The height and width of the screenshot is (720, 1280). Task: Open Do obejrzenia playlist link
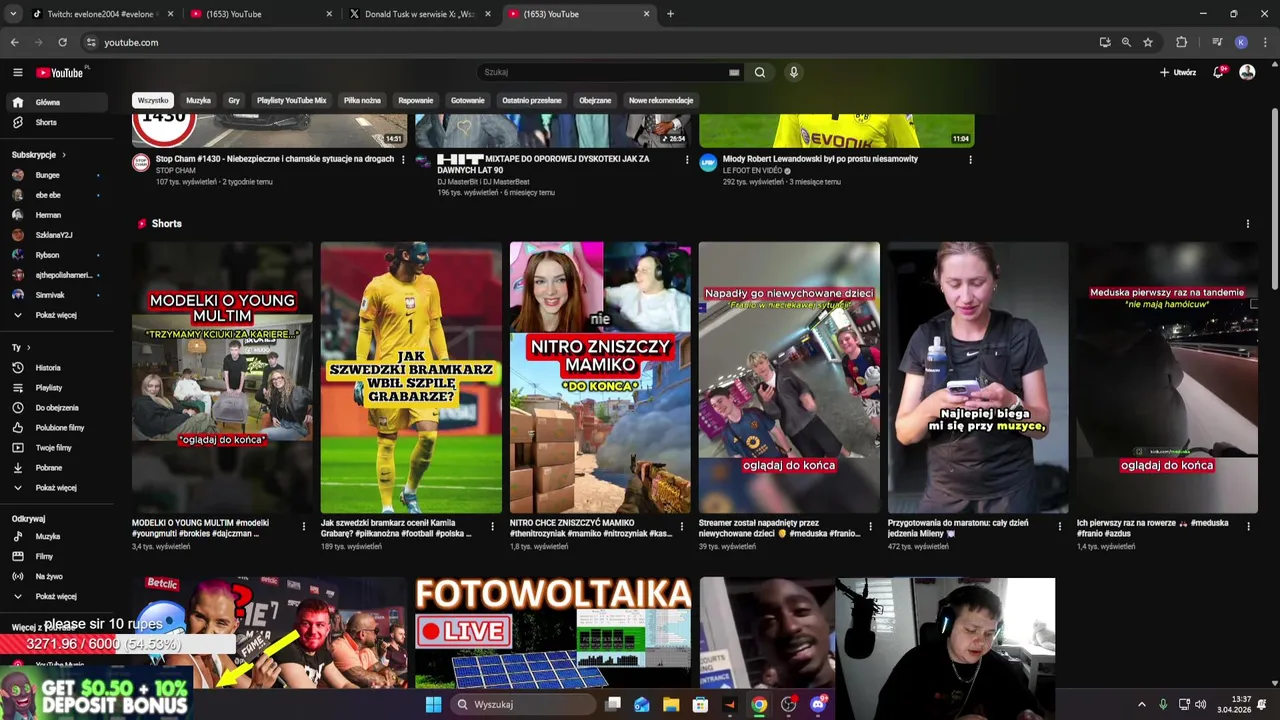pos(57,408)
